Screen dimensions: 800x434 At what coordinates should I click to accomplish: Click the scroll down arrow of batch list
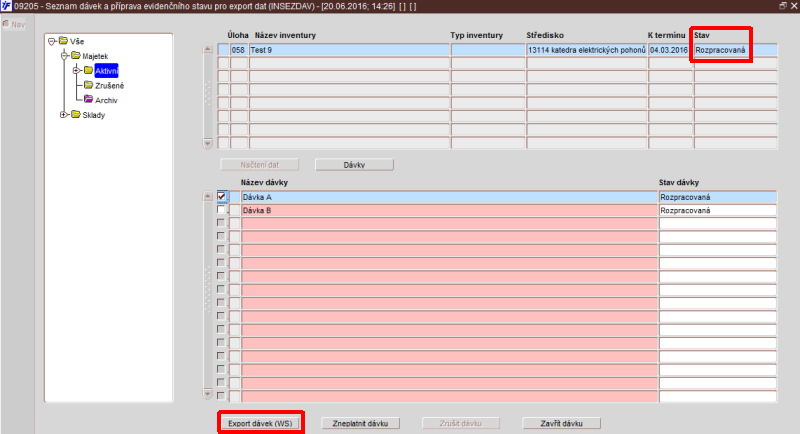coord(208,393)
